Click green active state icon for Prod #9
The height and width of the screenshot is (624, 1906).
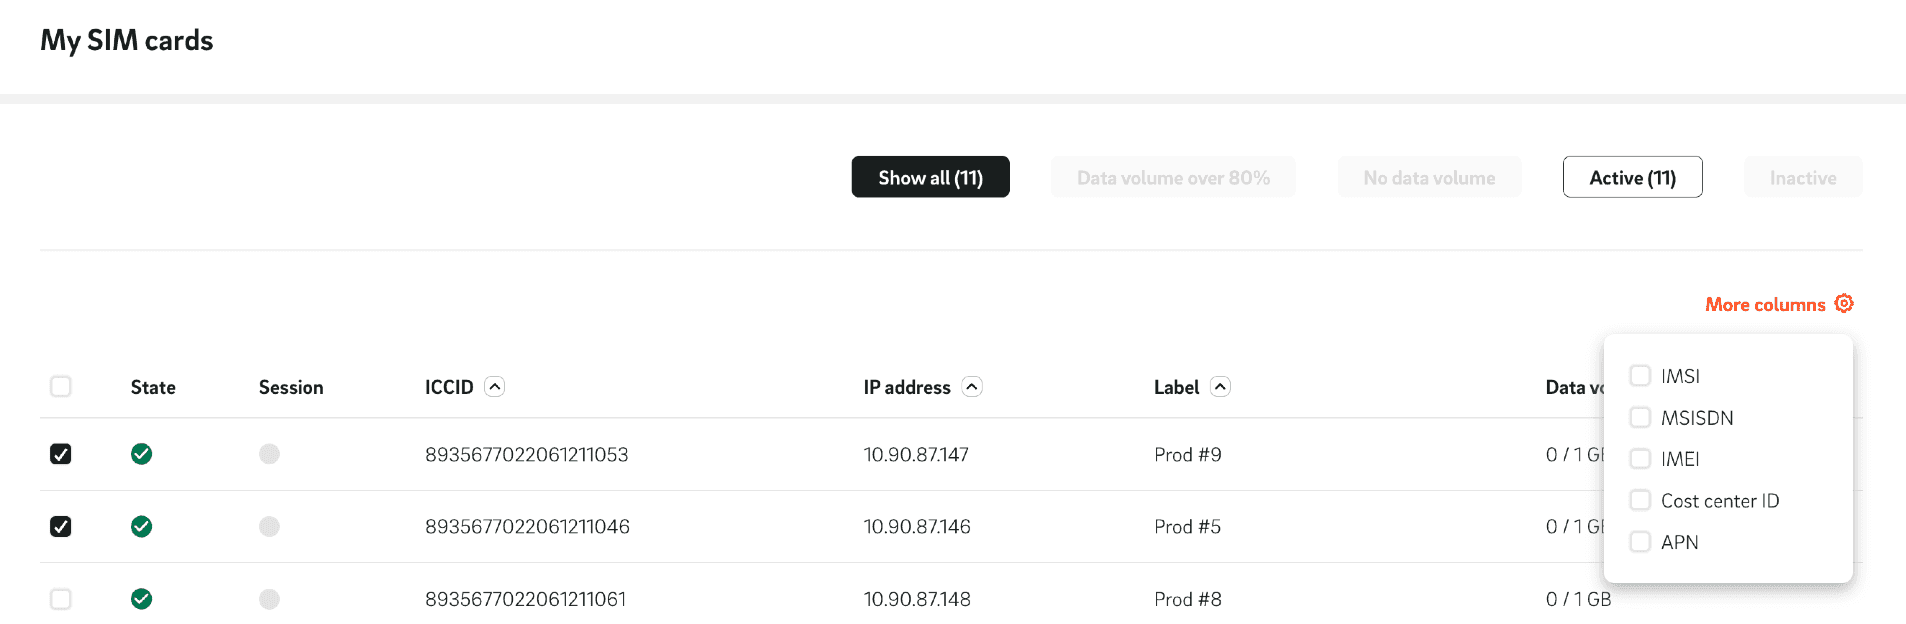142,454
